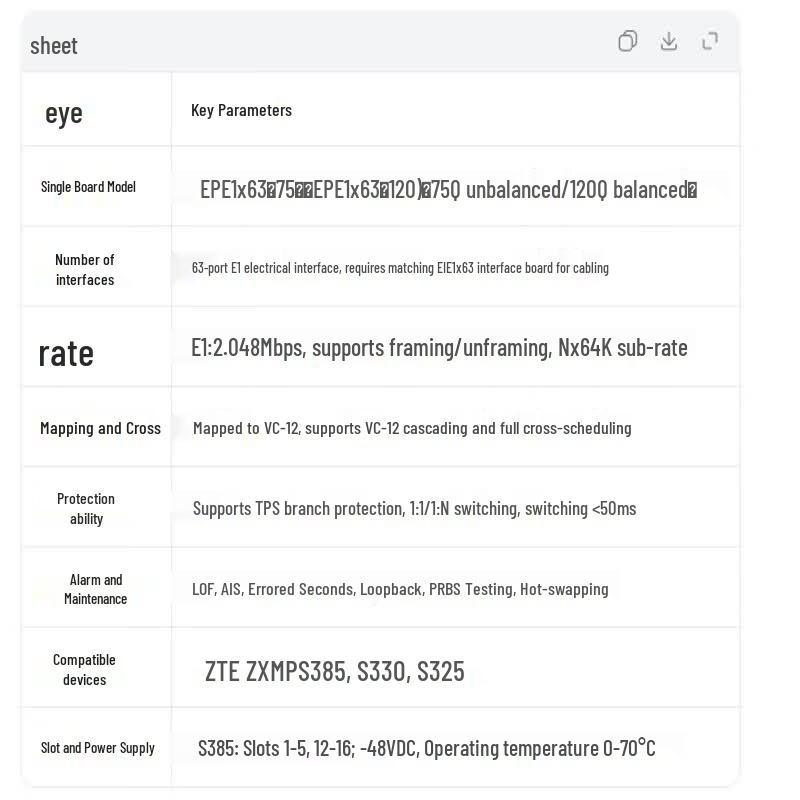This screenshot has width=800, height=800.
Task: Click the 'Protection ability' row label
Action: [86, 509]
